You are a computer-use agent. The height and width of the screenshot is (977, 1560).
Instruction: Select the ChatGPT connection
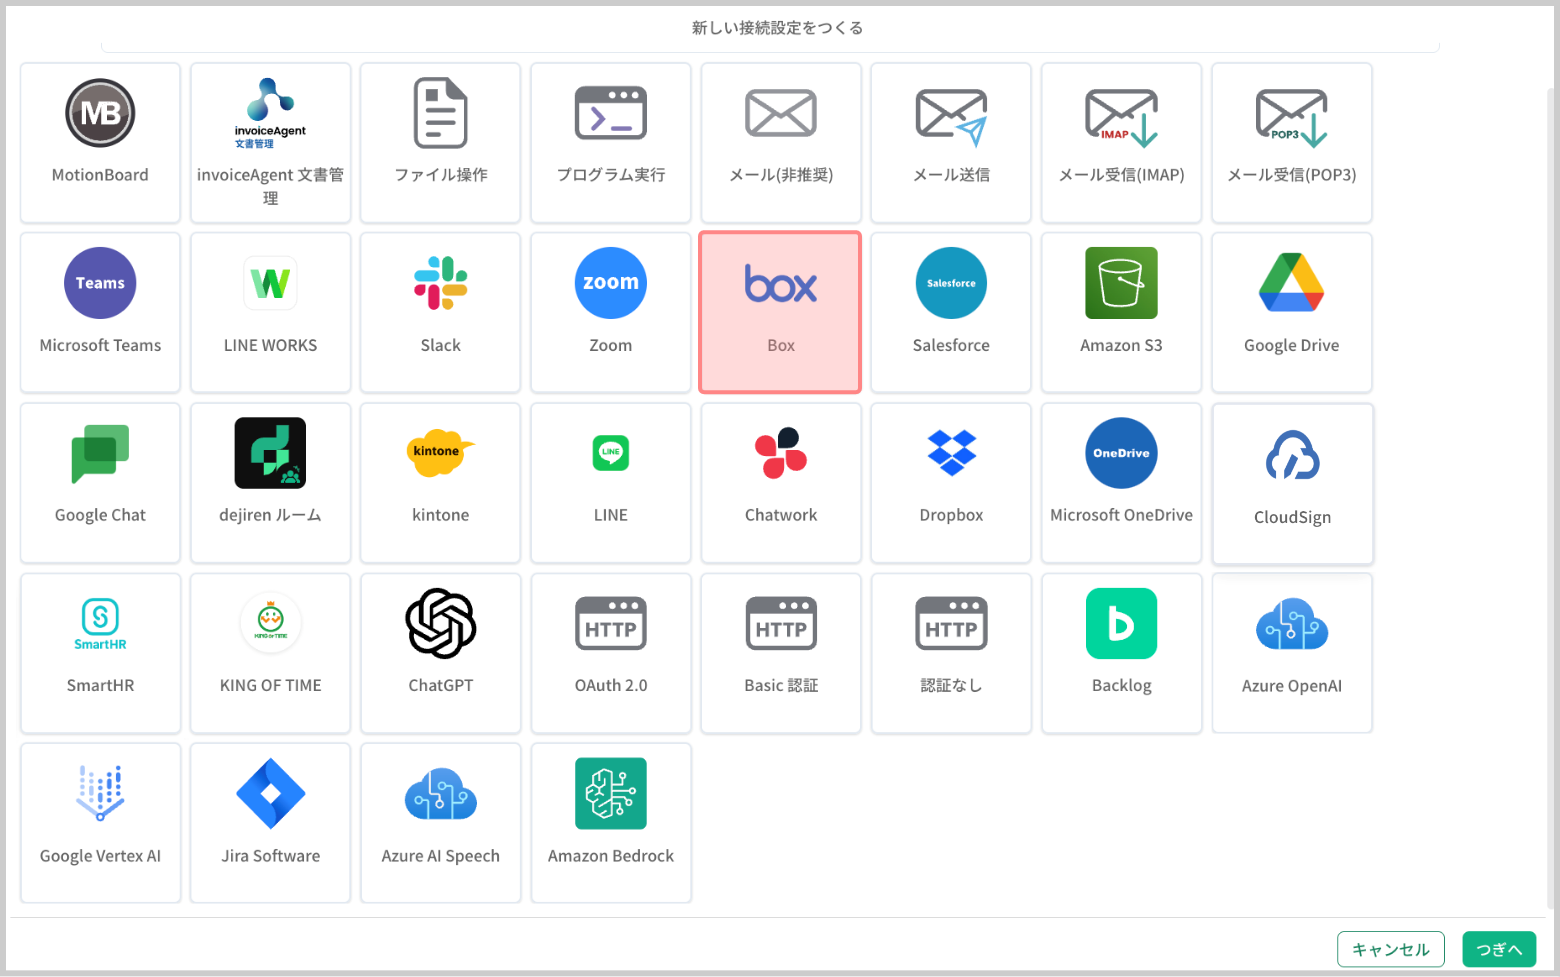pyautogui.click(x=441, y=653)
